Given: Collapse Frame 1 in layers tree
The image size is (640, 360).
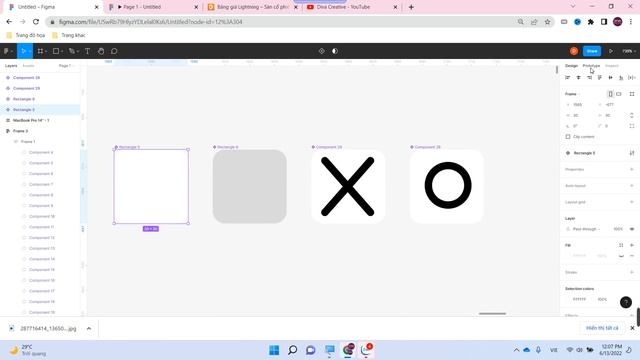Looking at the screenshot, I should (16, 142).
